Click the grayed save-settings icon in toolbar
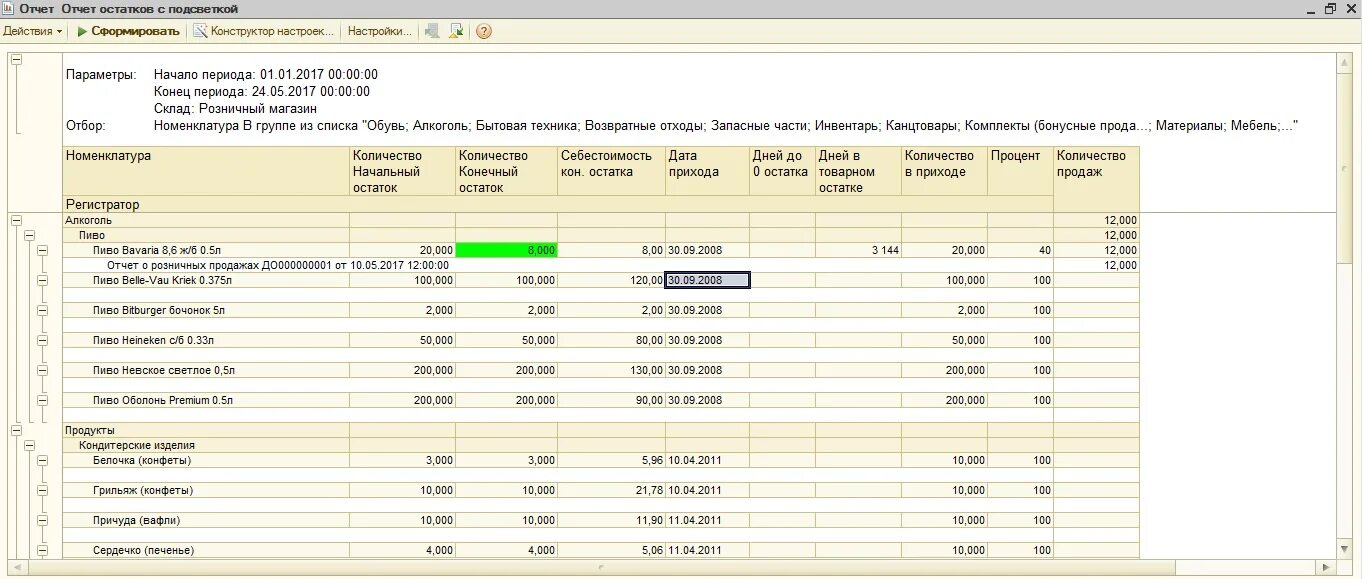Viewport: 1363px width, 579px height. pyautogui.click(x=432, y=31)
